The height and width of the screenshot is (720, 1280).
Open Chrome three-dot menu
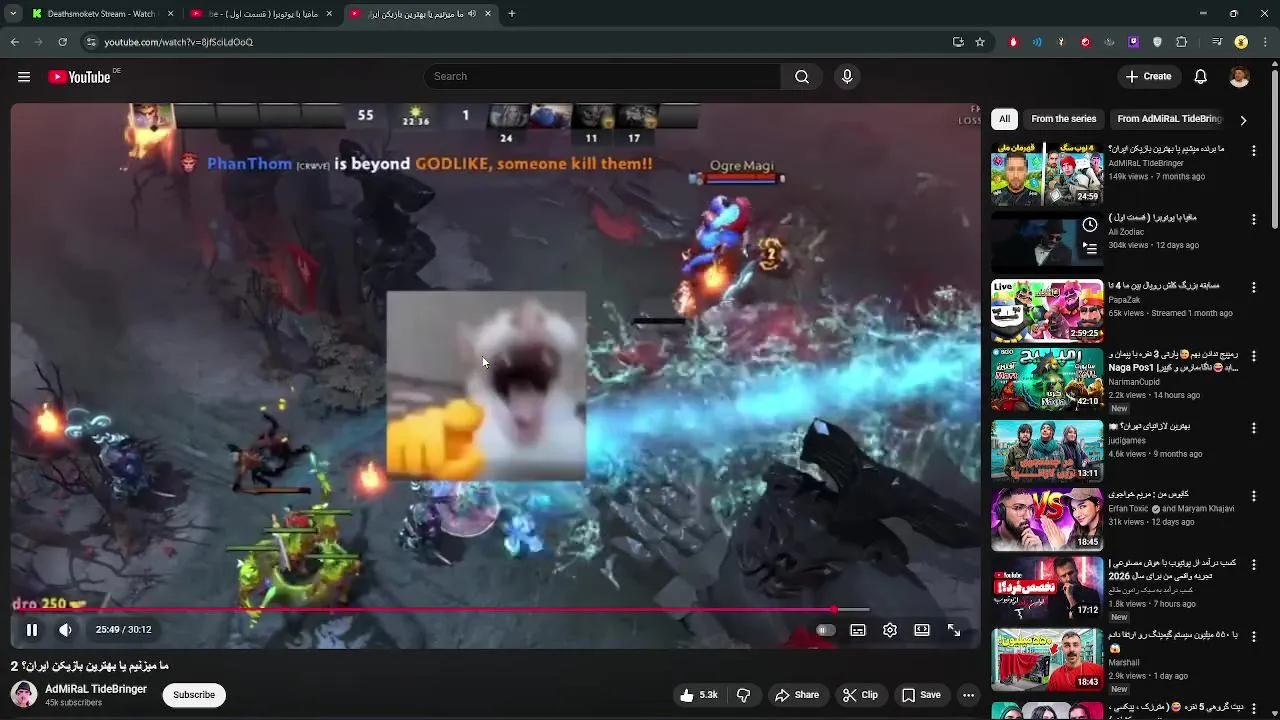click(x=1265, y=42)
